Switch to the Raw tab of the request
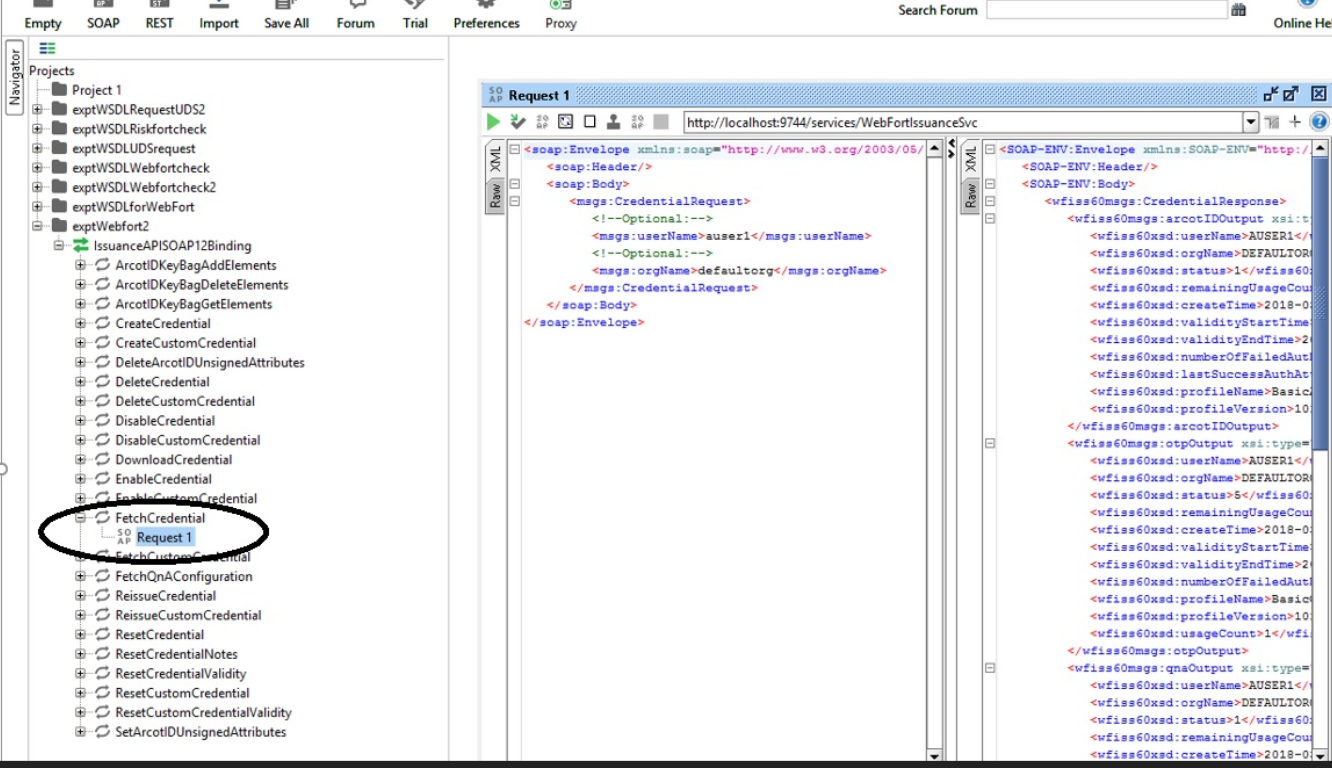Viewport: 1332px width, 768px height. tap(493, 196)
